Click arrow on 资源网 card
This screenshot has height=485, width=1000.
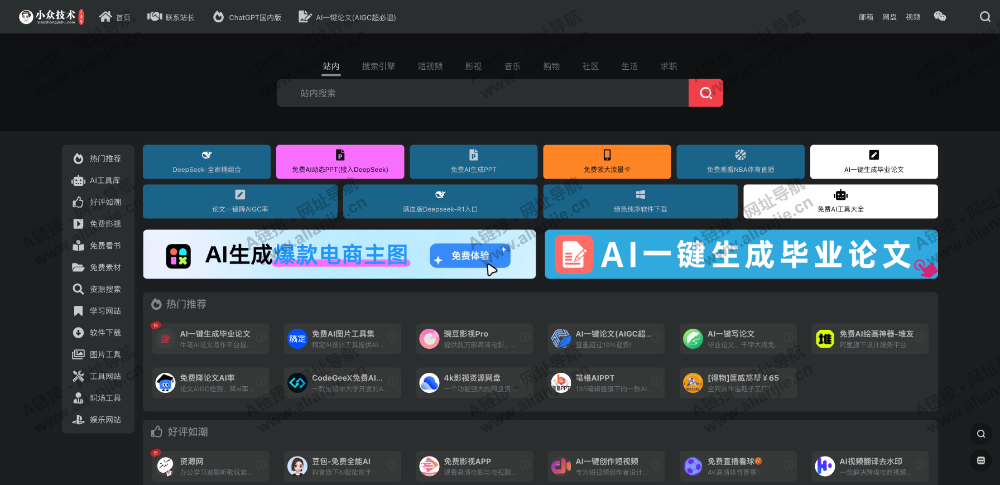[261, 465]
